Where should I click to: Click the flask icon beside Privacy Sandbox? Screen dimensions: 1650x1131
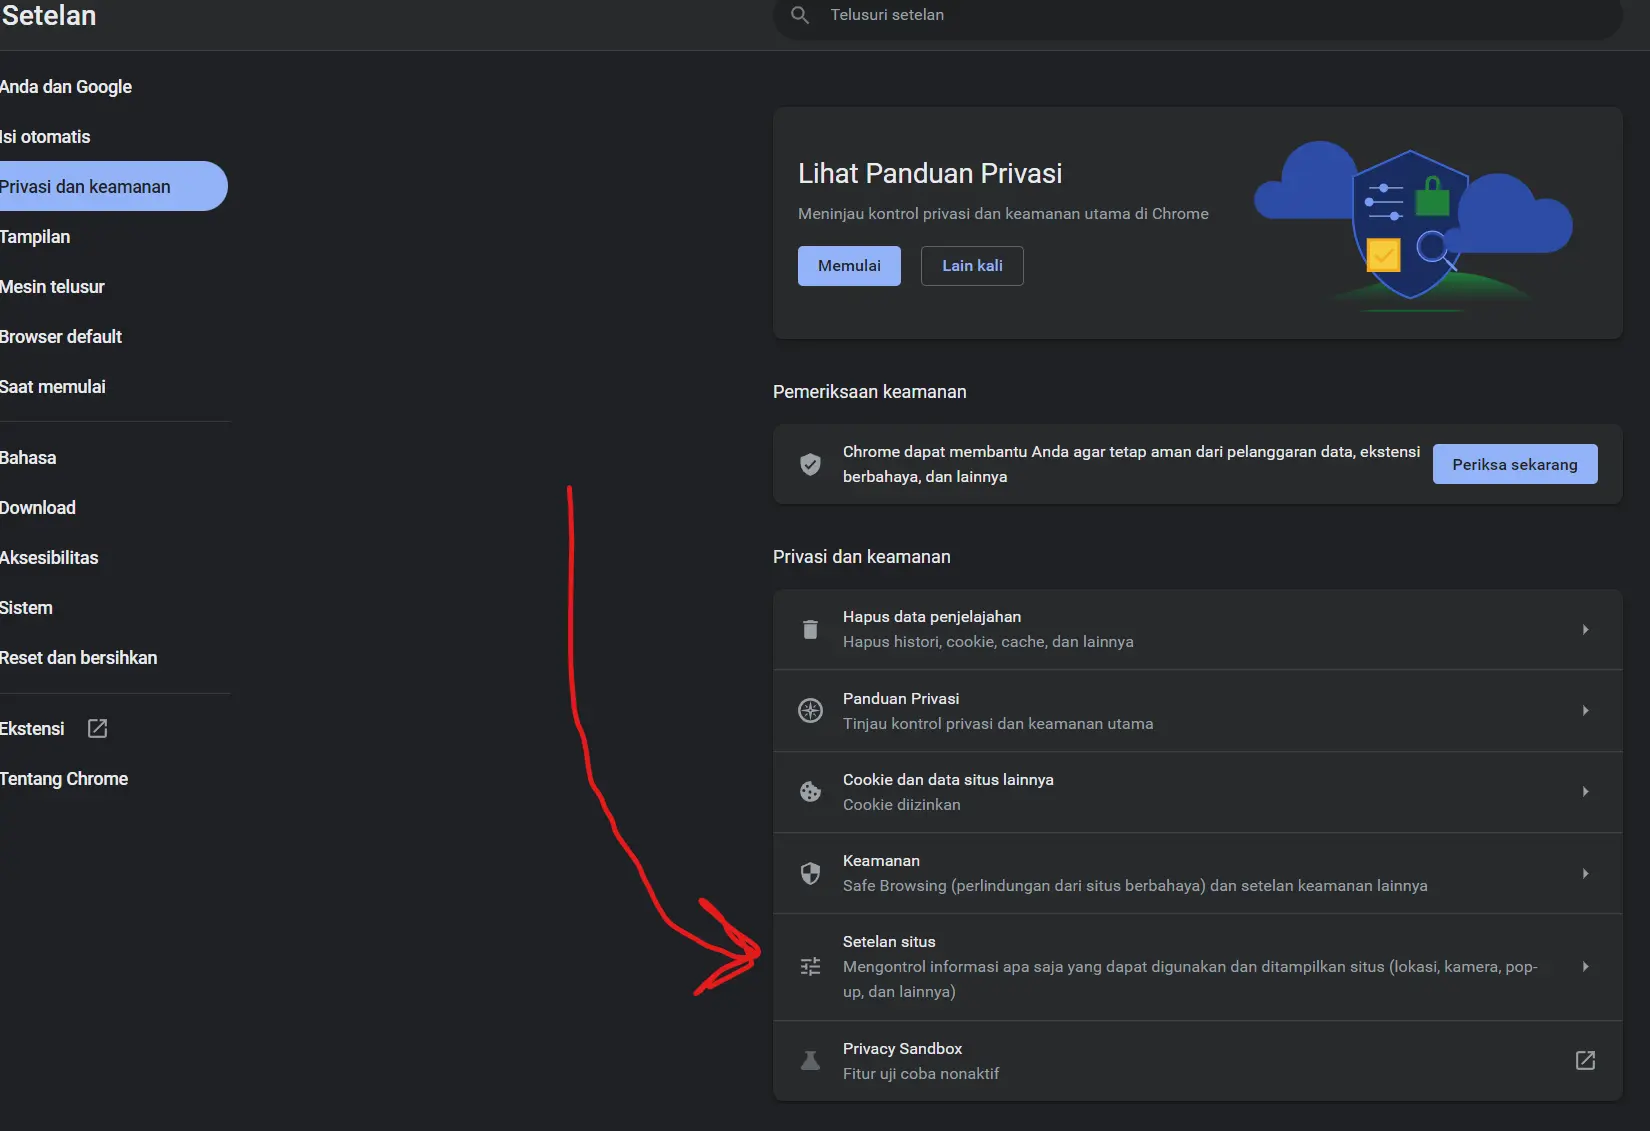tap(810, 1060)
